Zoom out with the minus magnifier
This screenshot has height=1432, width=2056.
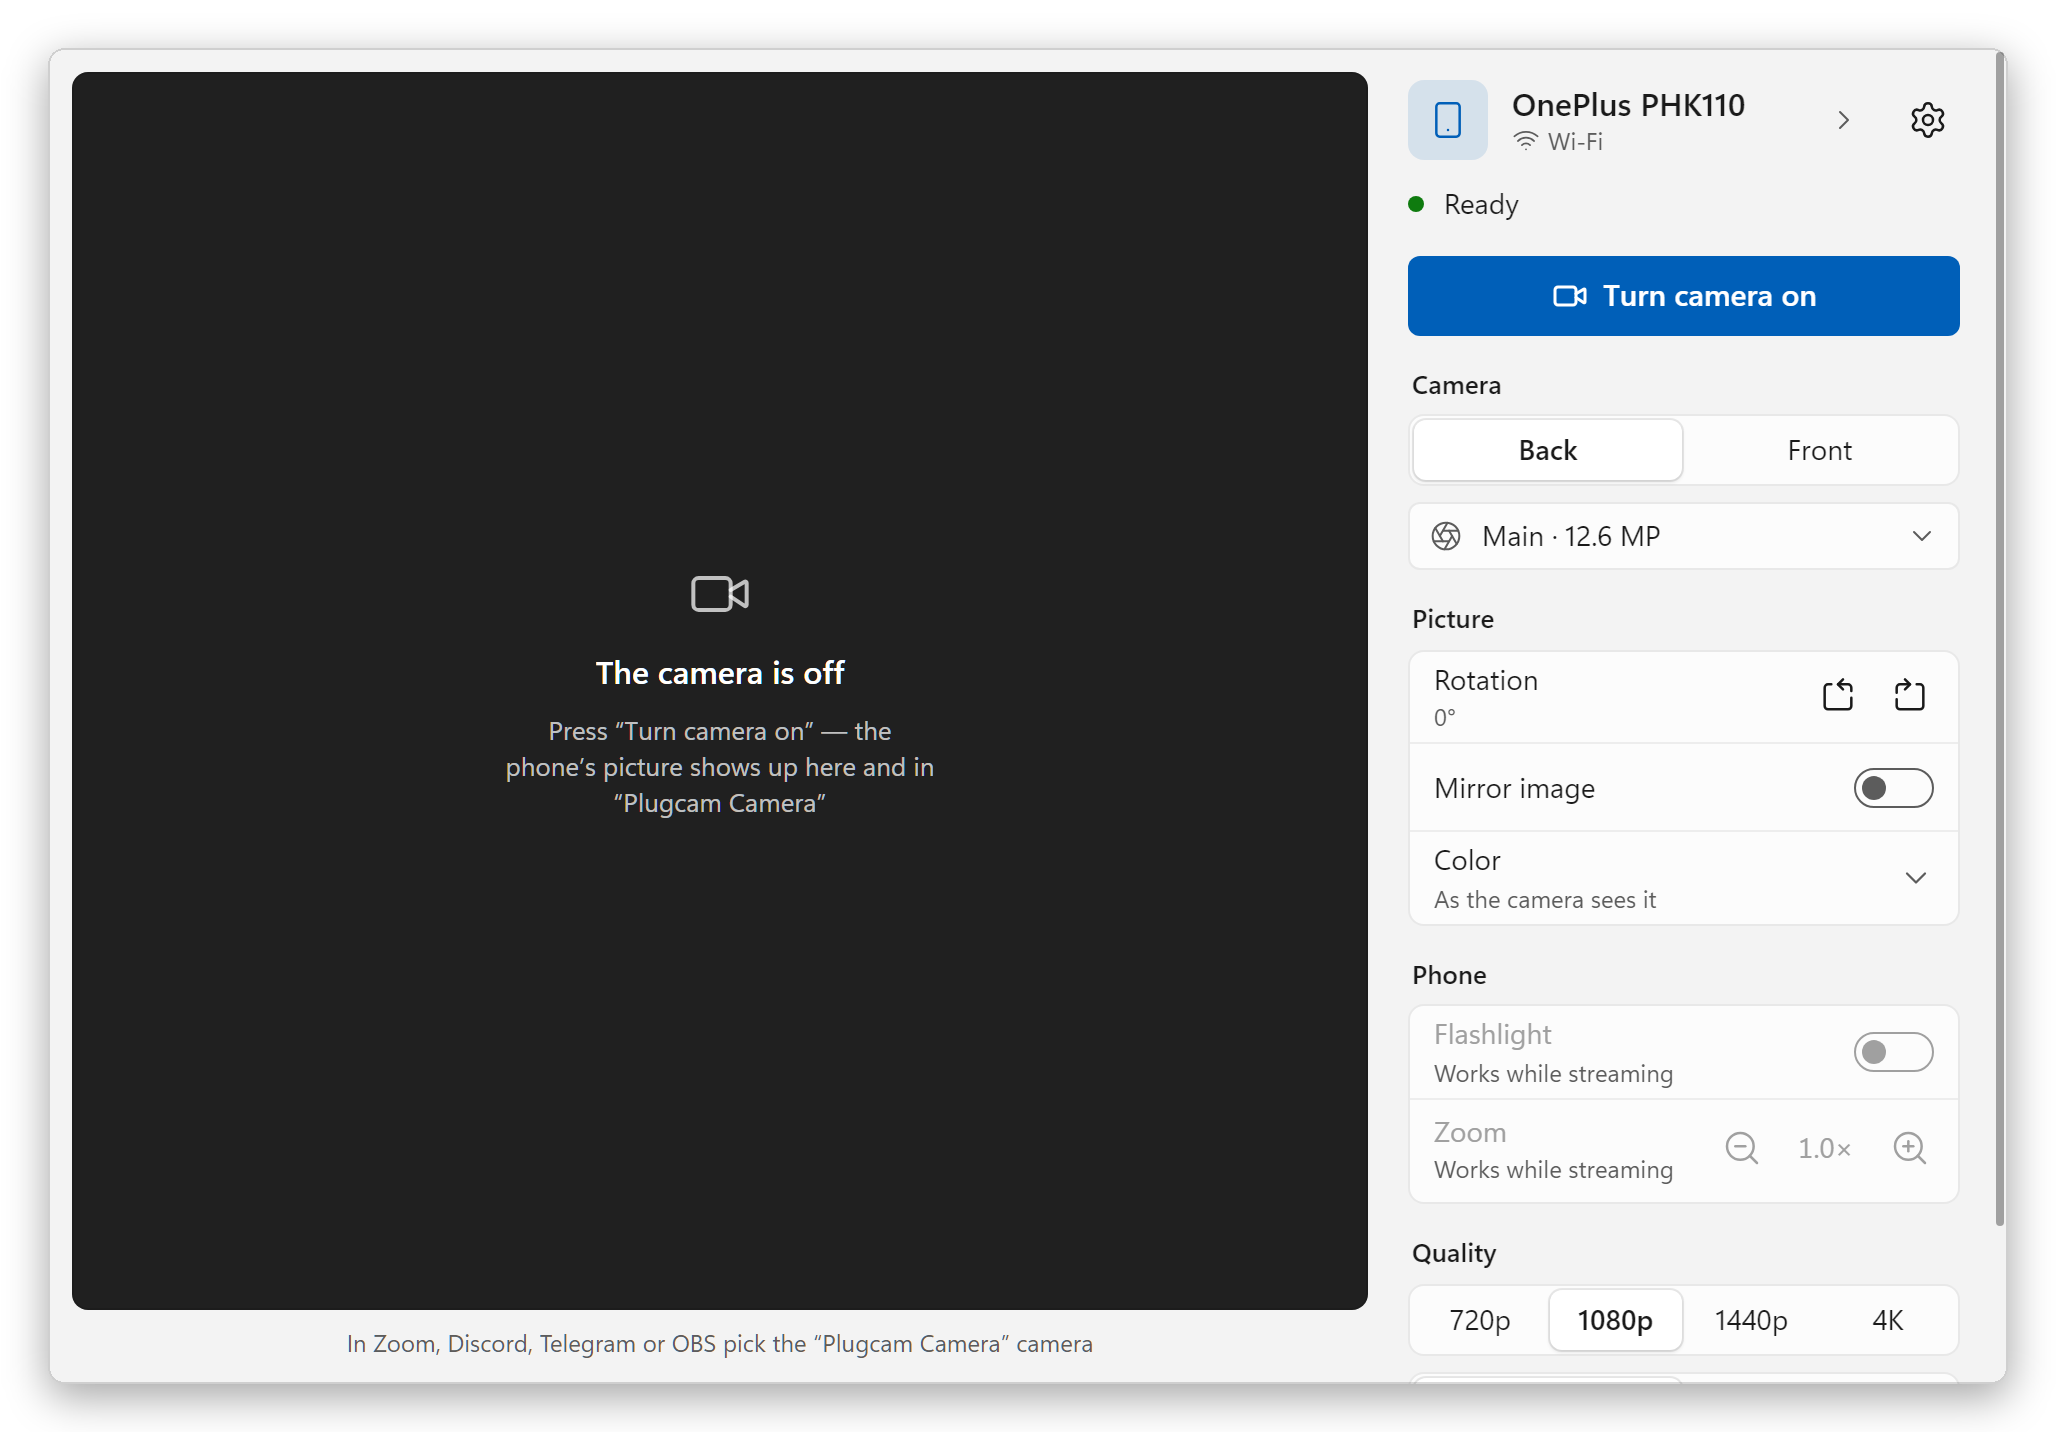click(x=1741, y=1148)
